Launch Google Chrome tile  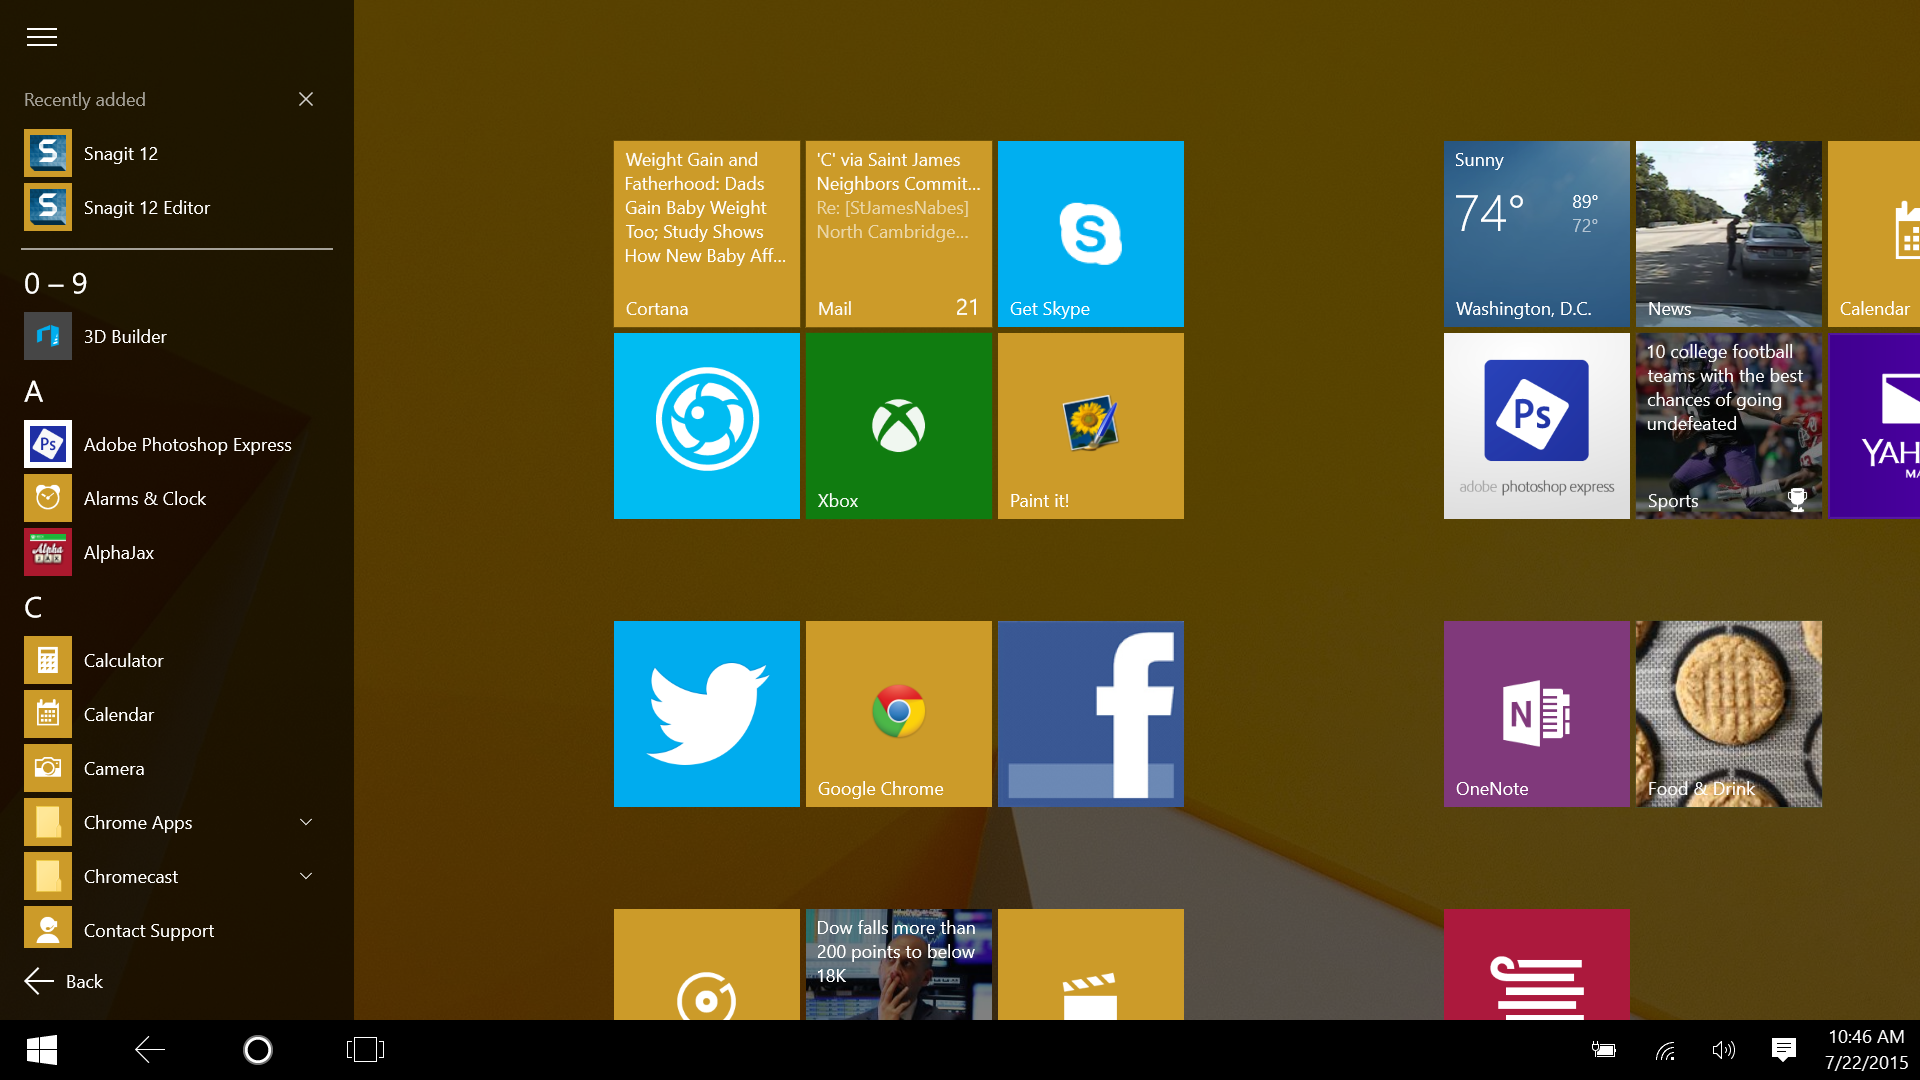(897, 712)
